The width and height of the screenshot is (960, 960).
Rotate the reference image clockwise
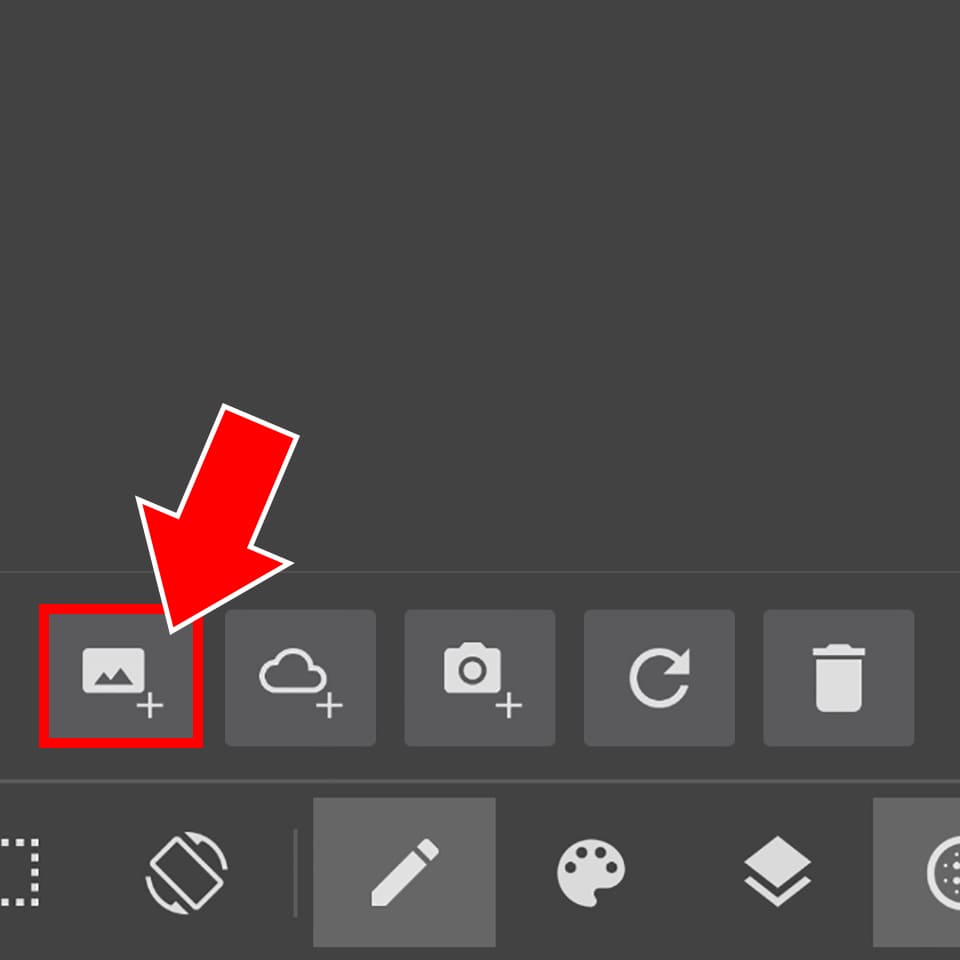click(x=659, y=678)
